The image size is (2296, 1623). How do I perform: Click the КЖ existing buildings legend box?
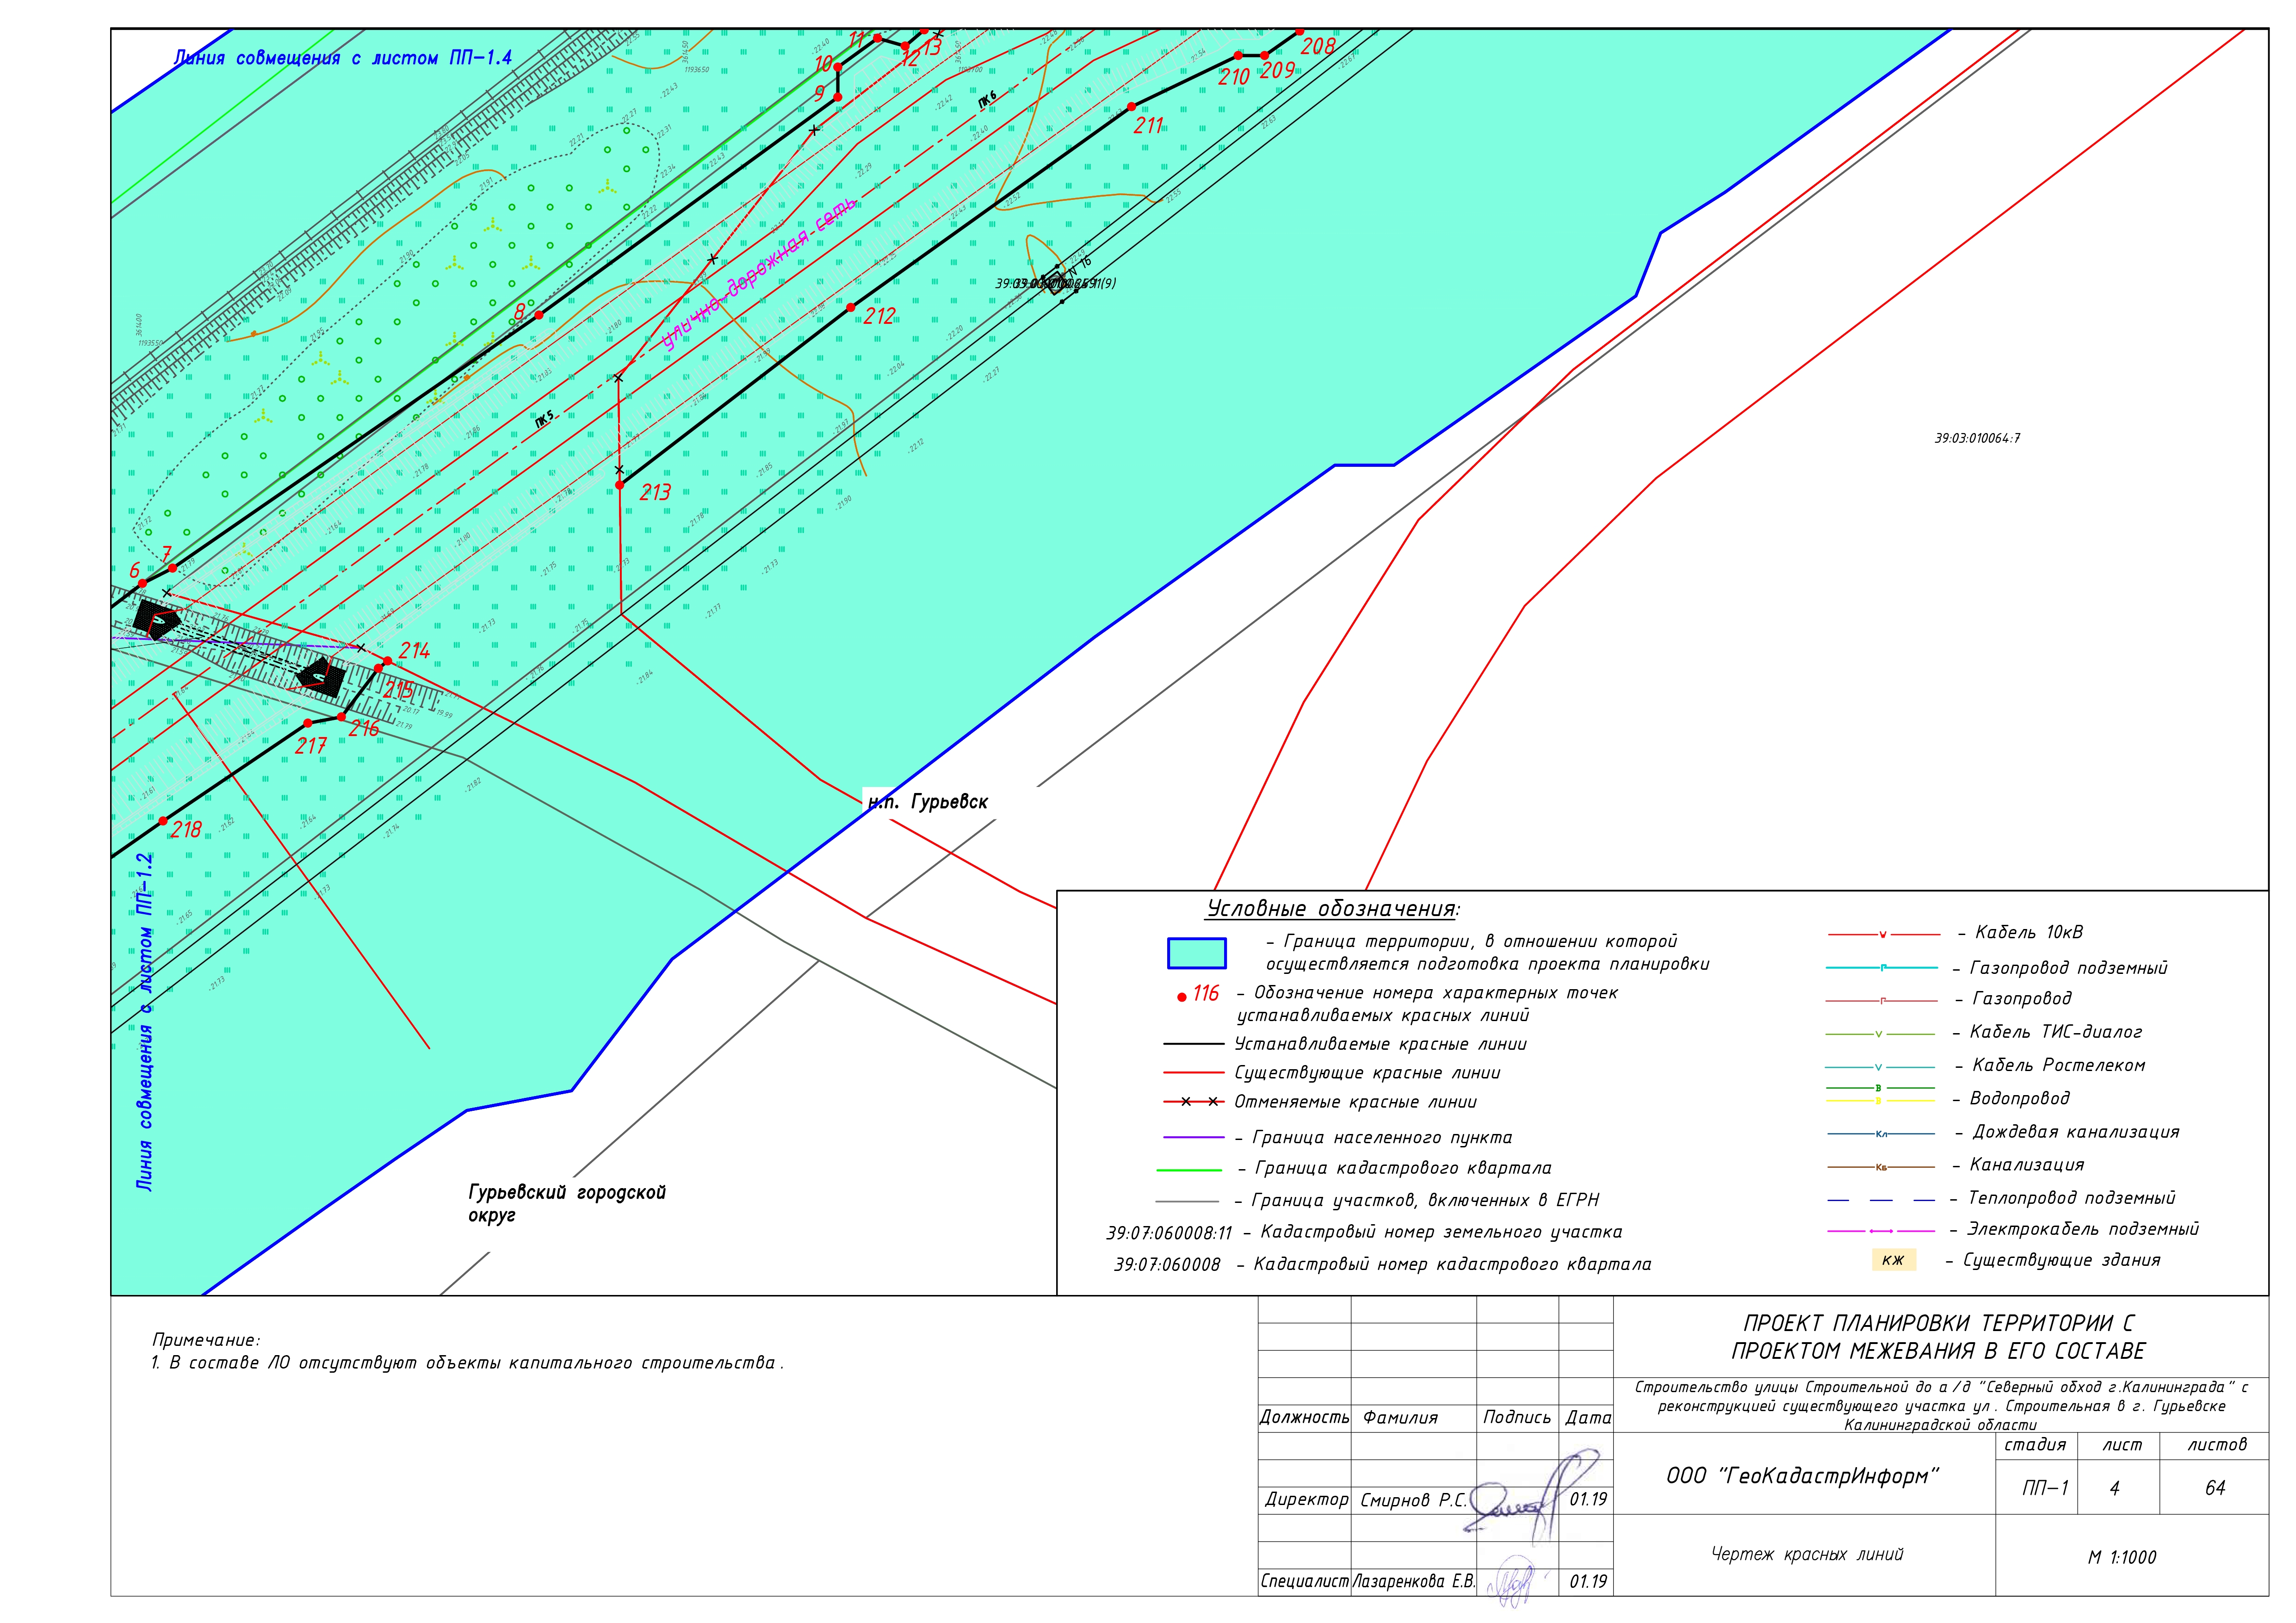(x=1893, y=1260)
